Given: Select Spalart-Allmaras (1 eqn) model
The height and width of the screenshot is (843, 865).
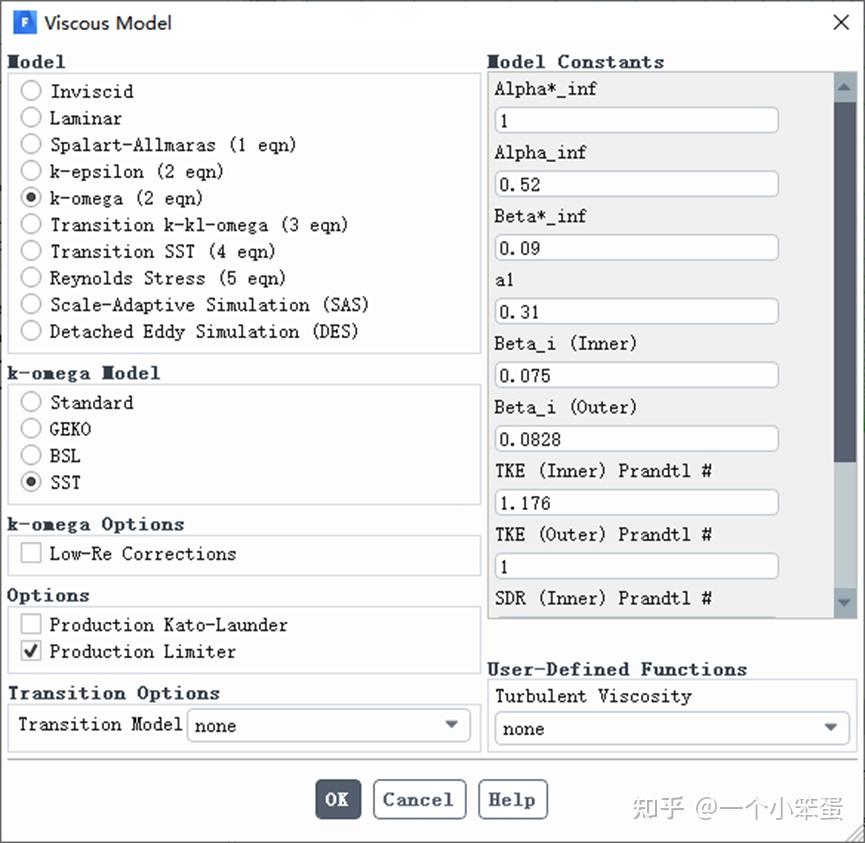Looking at the screenshot, I should (32, 145).
